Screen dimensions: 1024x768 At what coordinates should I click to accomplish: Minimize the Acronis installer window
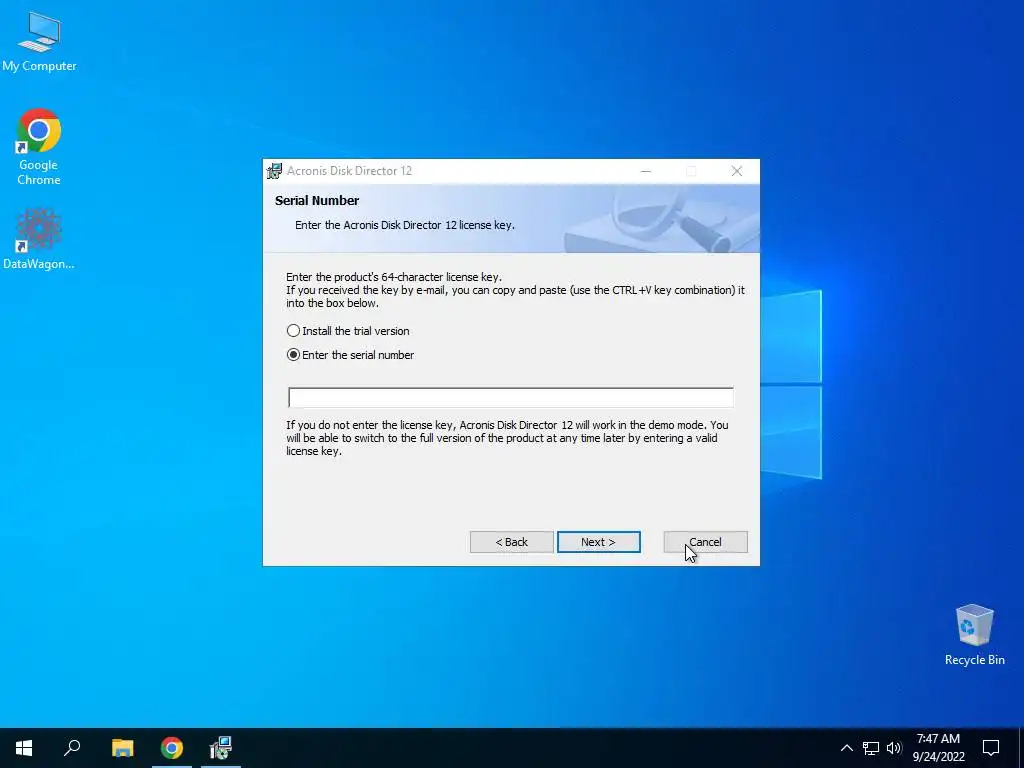point(646,171)
